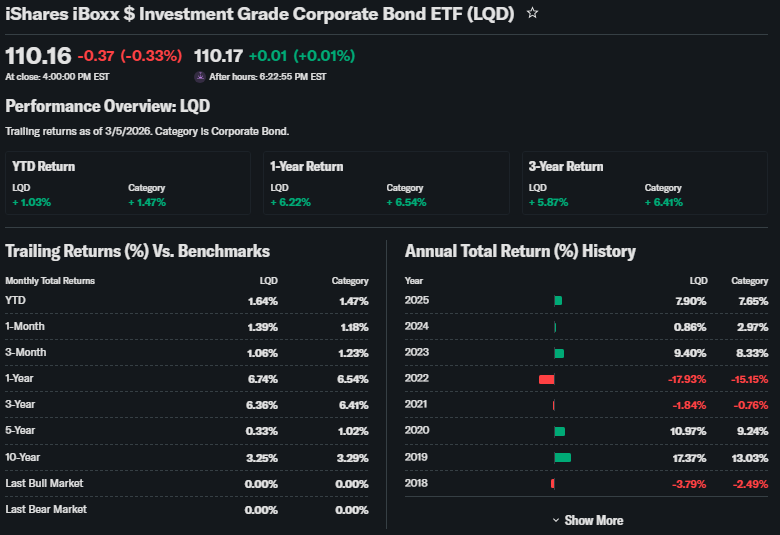Click the after-hours moon icon
780x535 pixels.
coord(199,76)
